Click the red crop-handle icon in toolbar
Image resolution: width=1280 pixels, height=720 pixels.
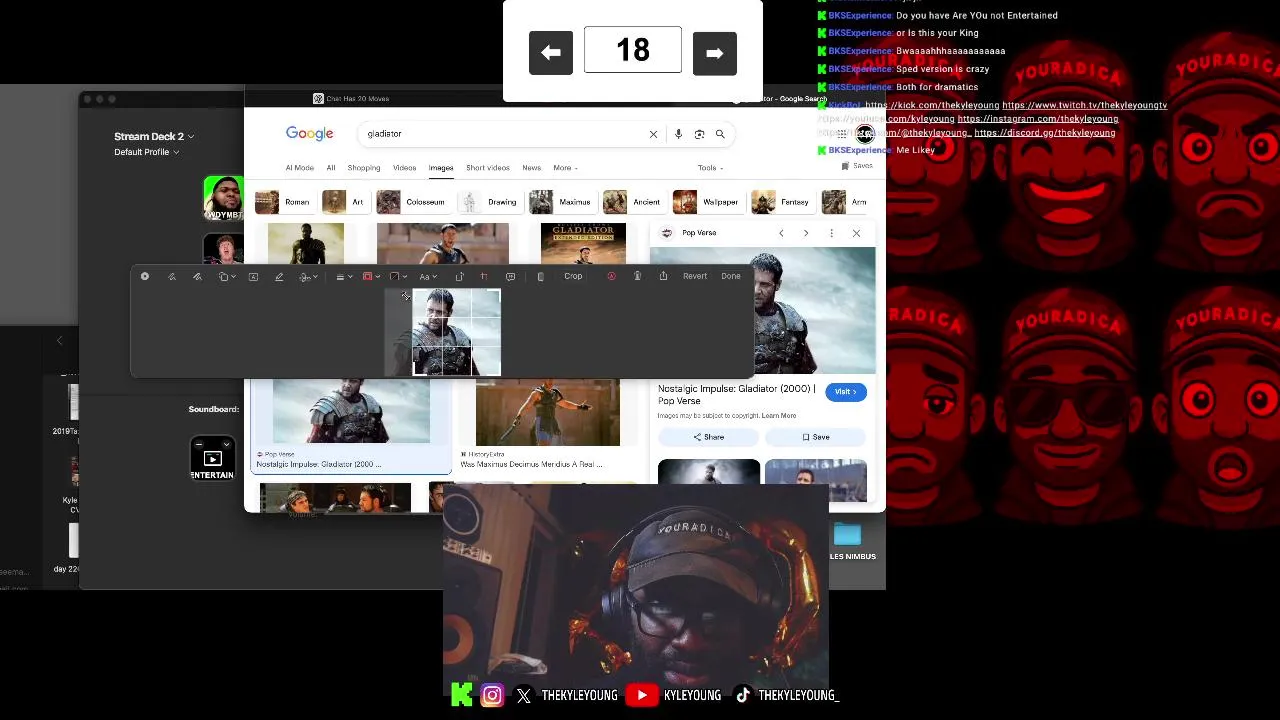pyautogui.click(x=484, y=277)
